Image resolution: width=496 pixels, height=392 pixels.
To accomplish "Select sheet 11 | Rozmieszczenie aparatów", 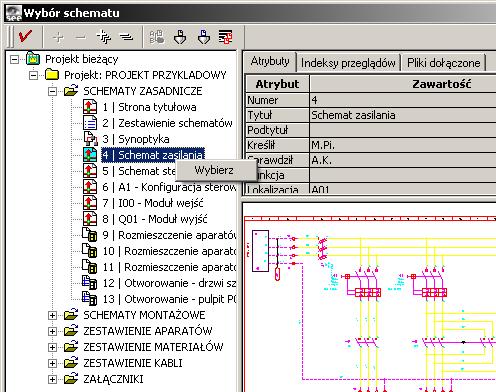I will click(169, 267).
